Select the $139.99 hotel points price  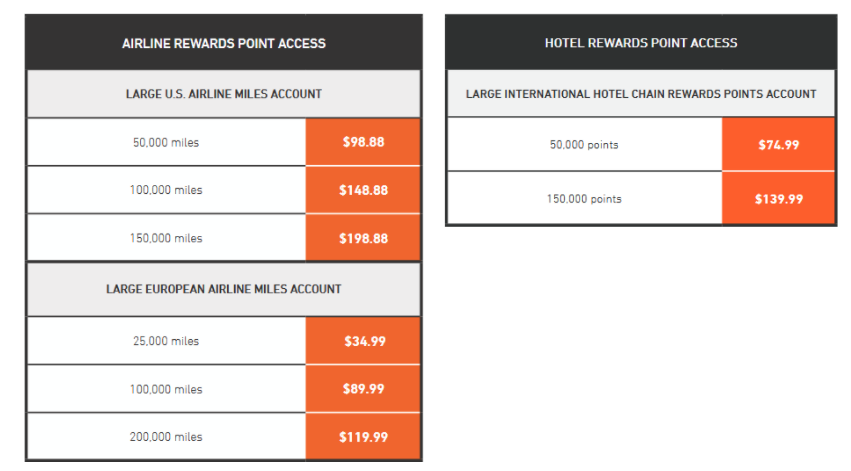(x=779, y=199)
